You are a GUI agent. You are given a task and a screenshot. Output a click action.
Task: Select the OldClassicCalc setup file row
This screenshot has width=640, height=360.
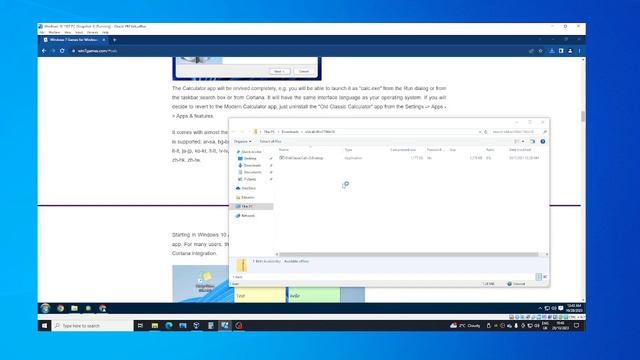409,158
